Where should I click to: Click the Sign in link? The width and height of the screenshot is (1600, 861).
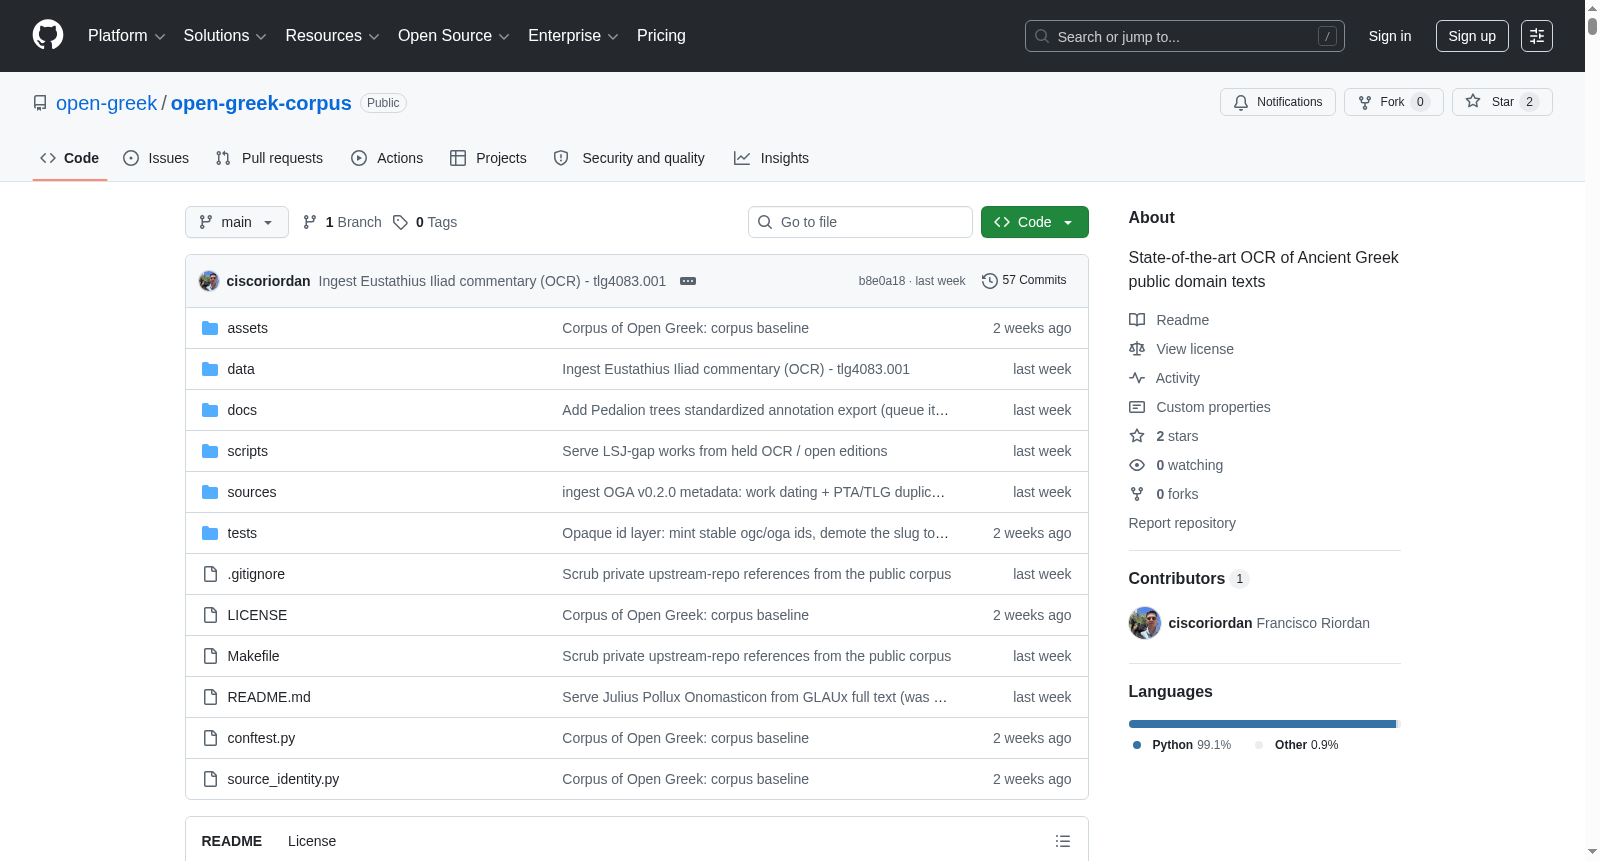[1390, 36]
